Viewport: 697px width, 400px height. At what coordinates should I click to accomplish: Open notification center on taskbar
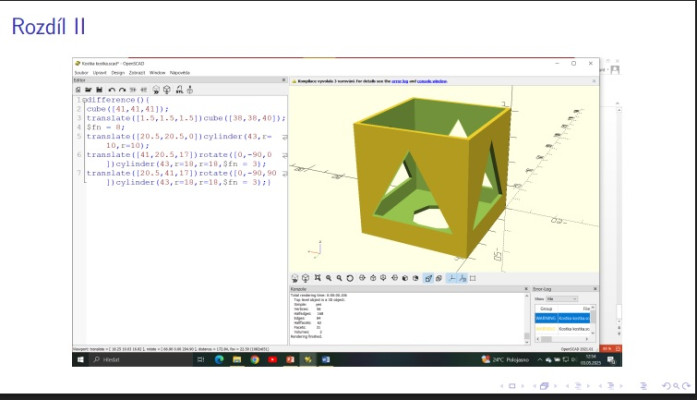click(611, 360)
